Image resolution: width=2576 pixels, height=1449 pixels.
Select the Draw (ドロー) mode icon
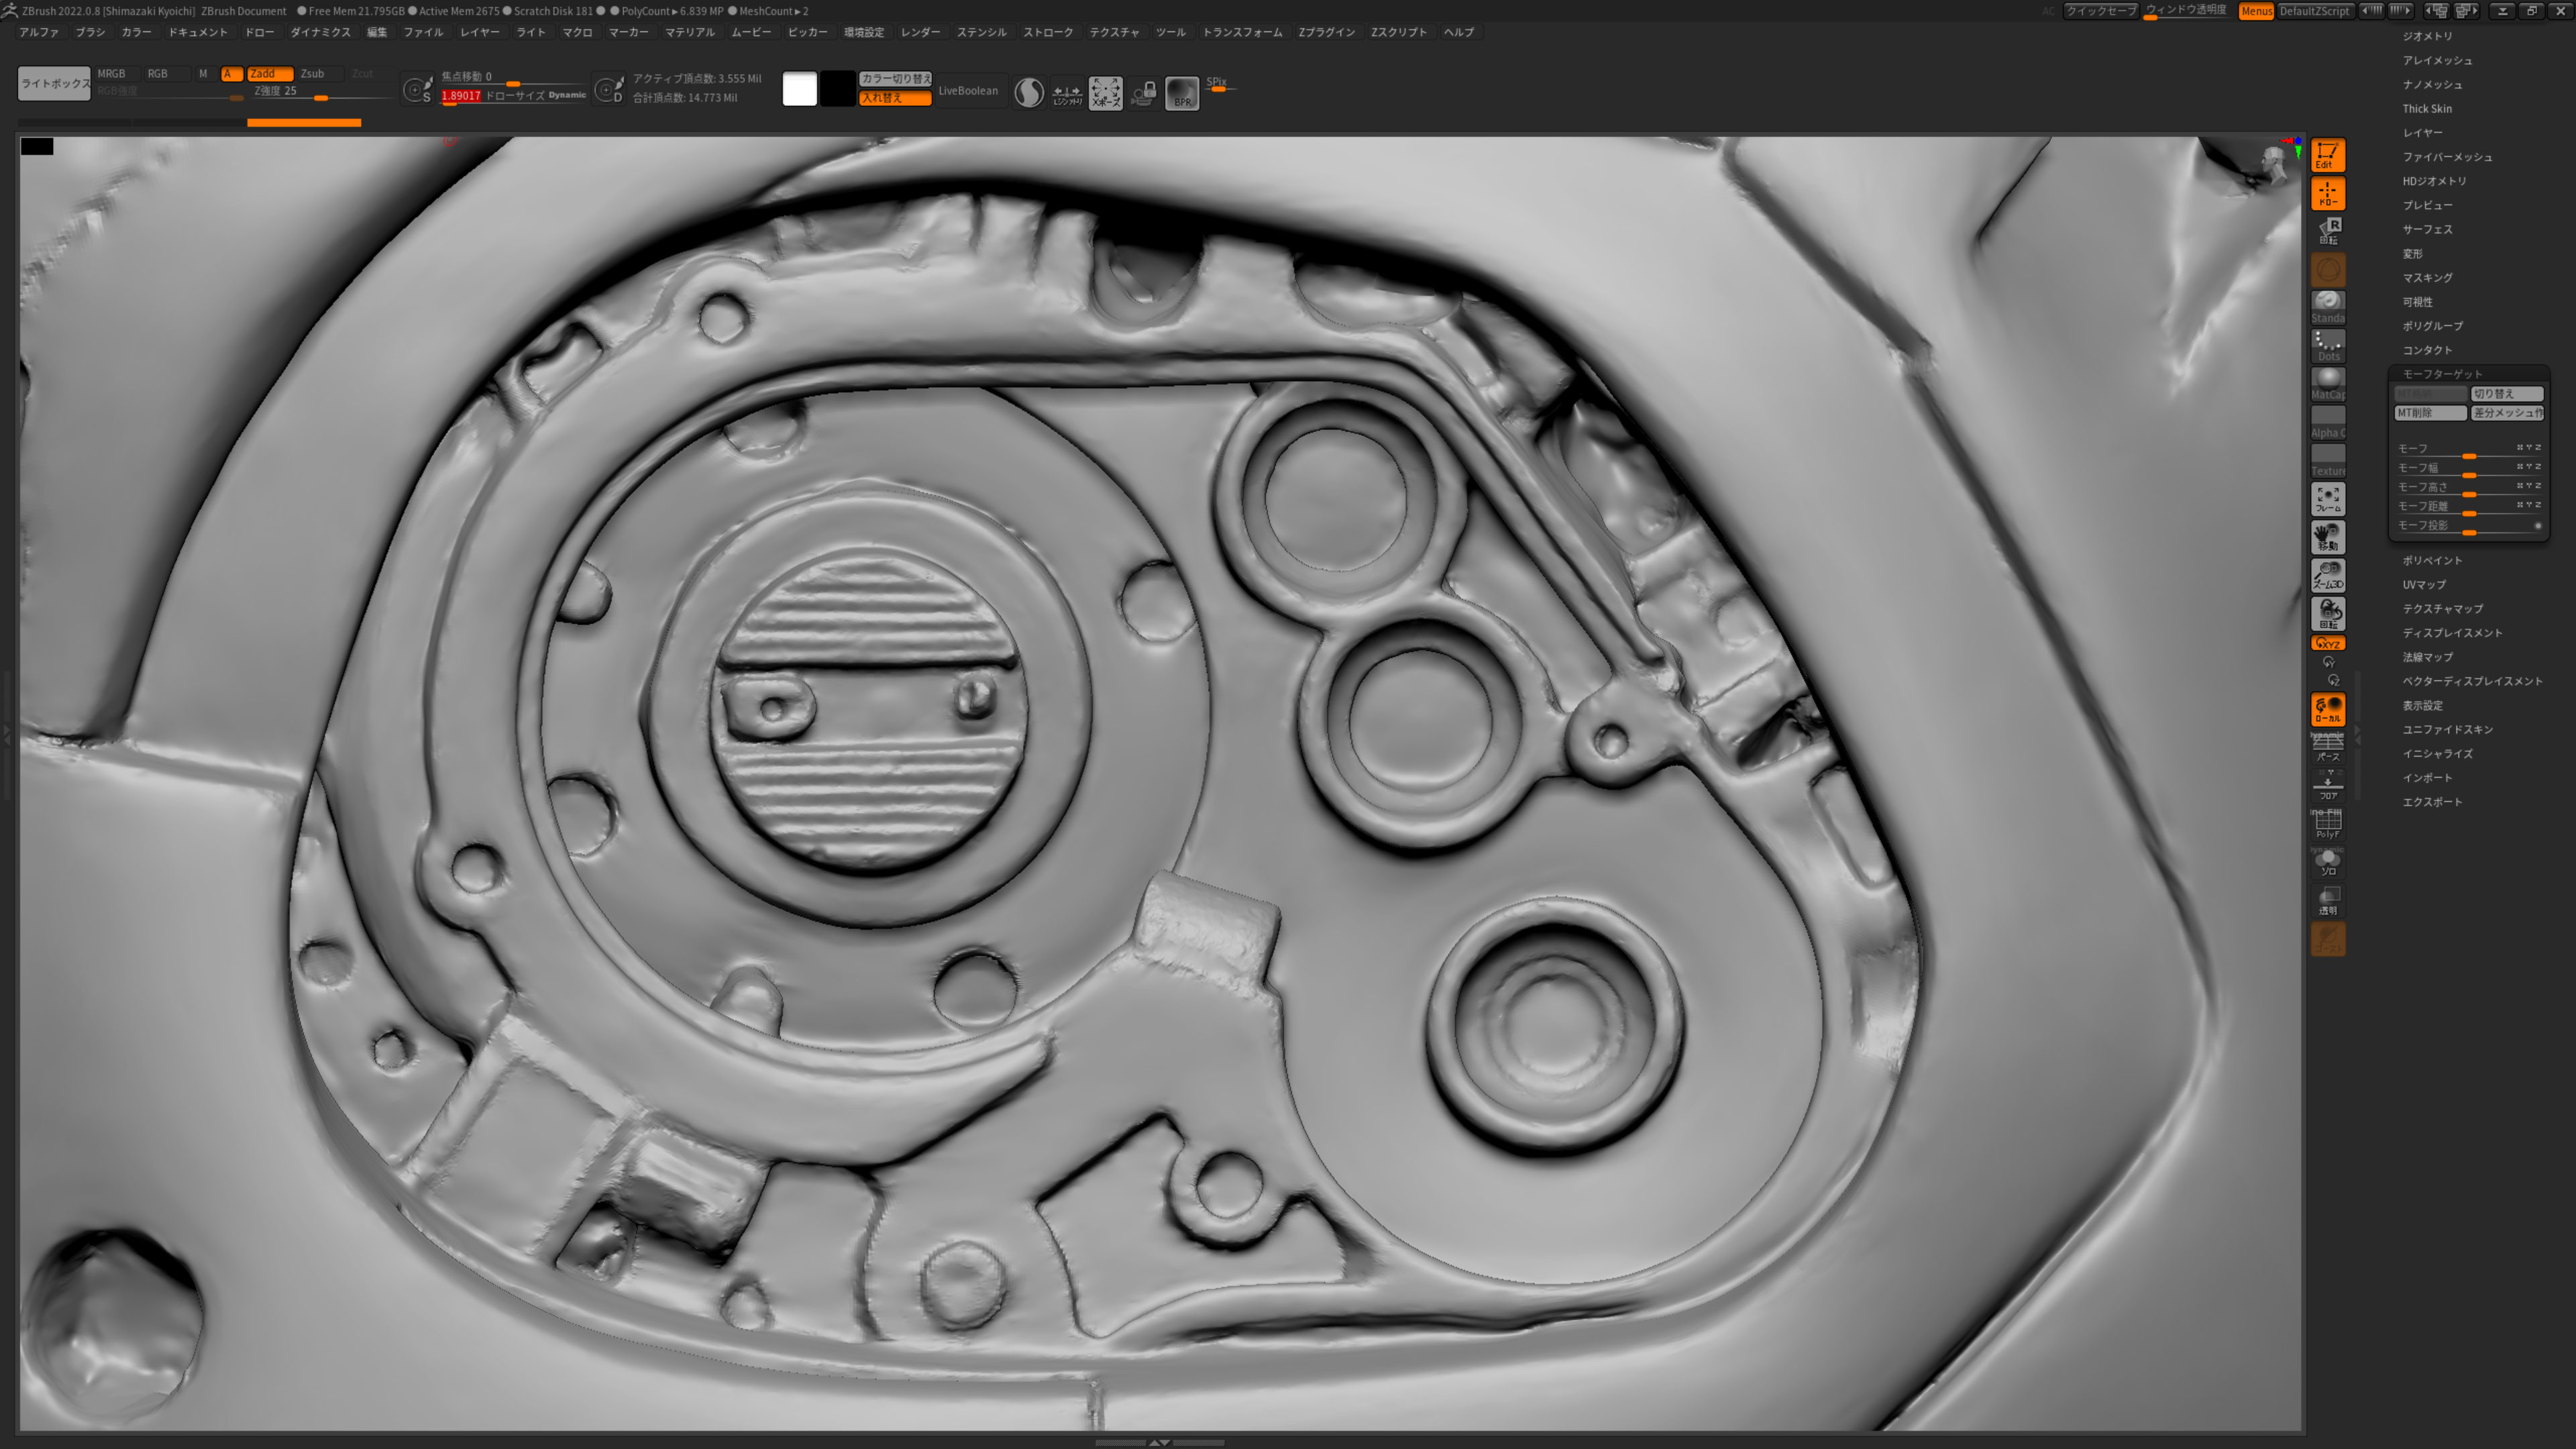(2327, 193)
